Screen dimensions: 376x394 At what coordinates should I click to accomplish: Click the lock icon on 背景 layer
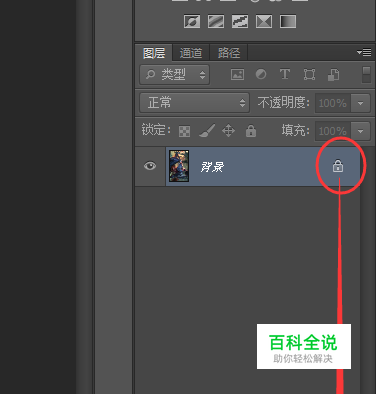tap(338, 166)
